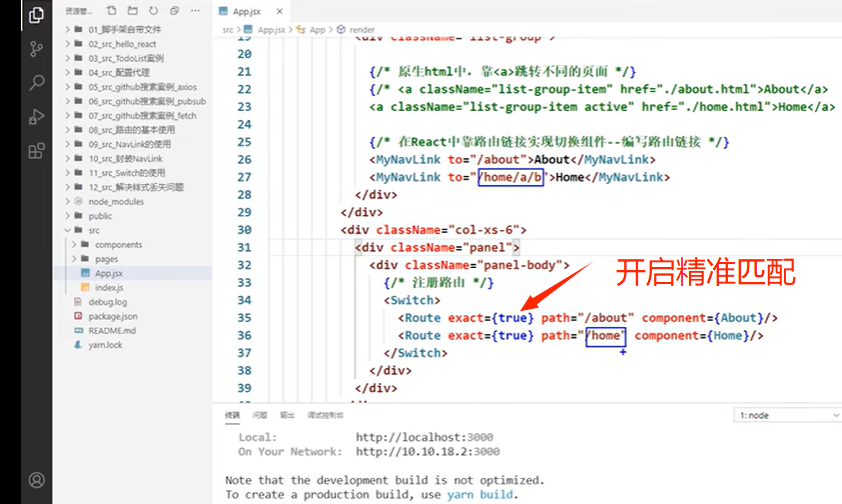Open package.json file
This screenshot has height=504, width=842.
pos(113,316)
